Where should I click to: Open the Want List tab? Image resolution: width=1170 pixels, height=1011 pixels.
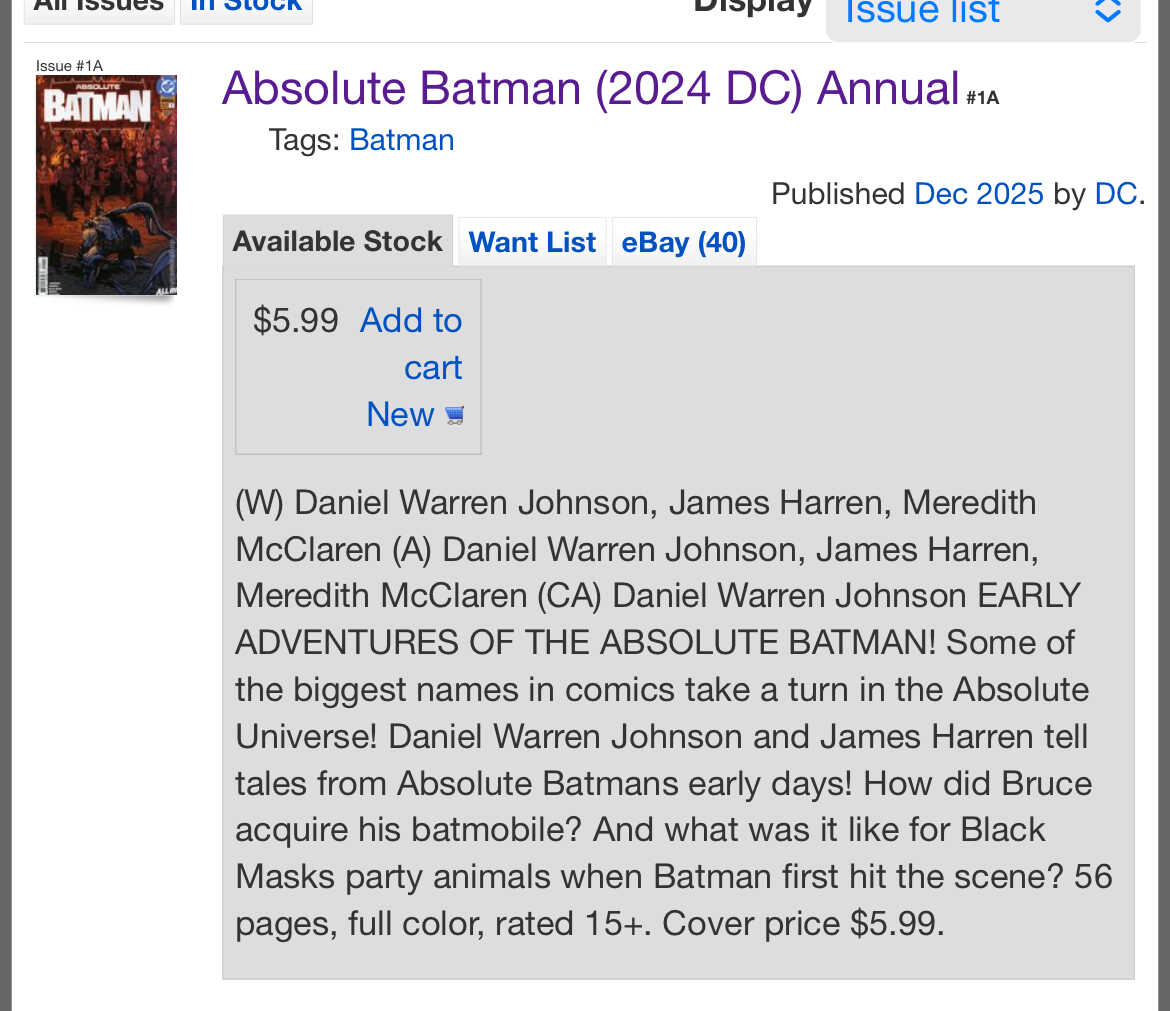532,242
